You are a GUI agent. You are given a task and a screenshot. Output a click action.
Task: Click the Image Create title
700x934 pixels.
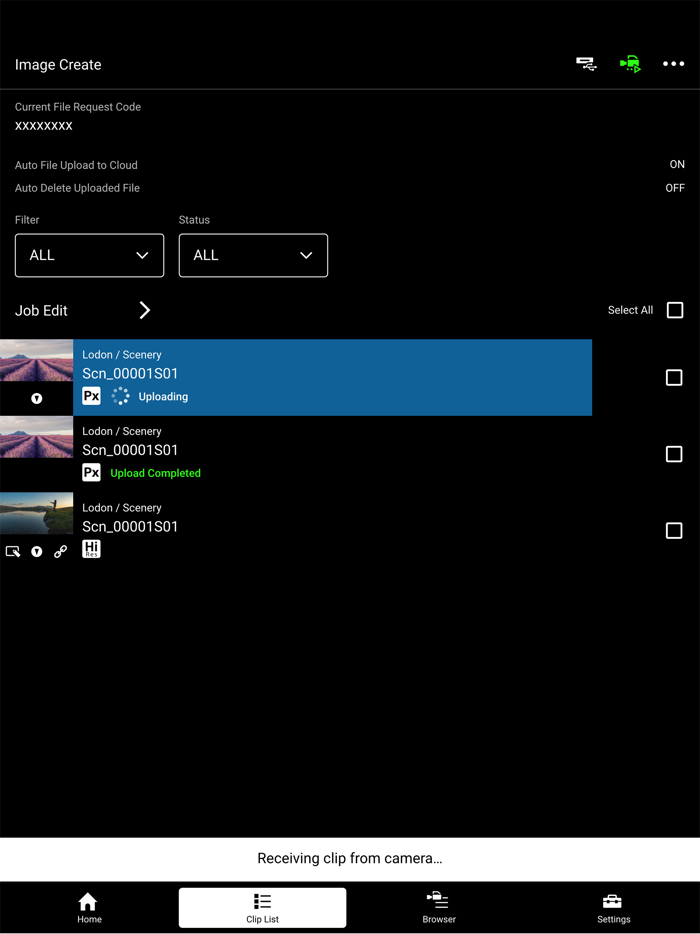pyautogui.click(x=58, y=65)
